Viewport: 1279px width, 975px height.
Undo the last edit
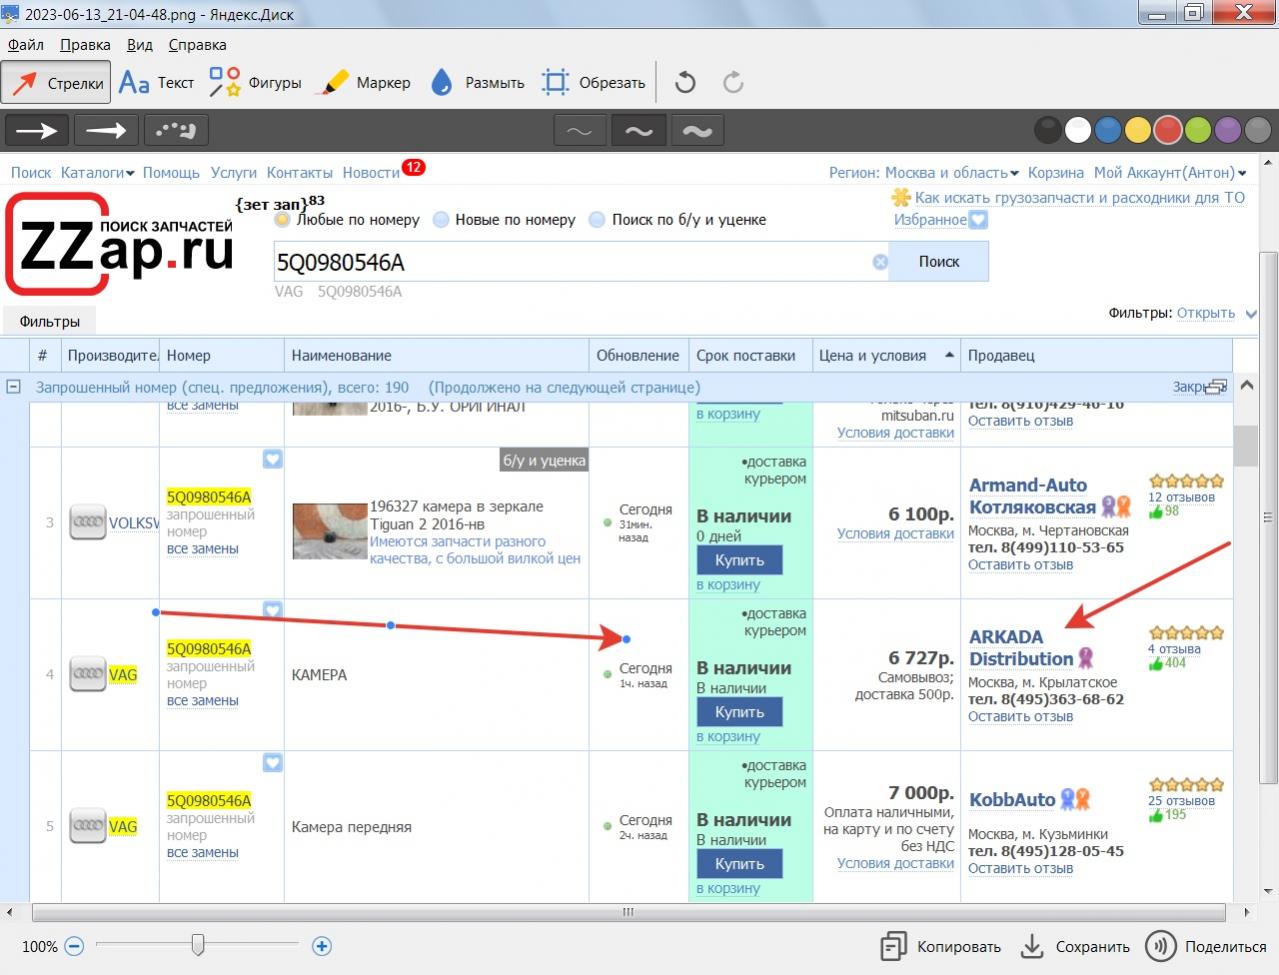point(685,83)
